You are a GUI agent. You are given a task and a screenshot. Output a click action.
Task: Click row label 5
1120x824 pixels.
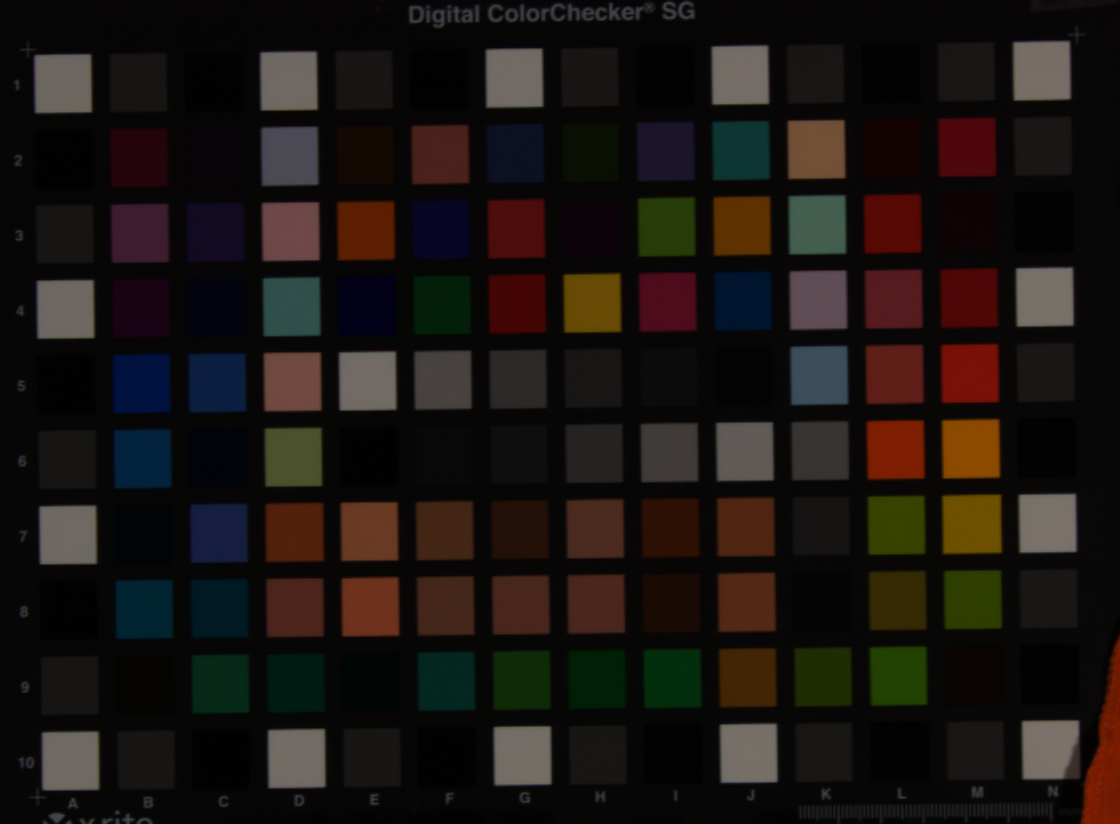21,386
